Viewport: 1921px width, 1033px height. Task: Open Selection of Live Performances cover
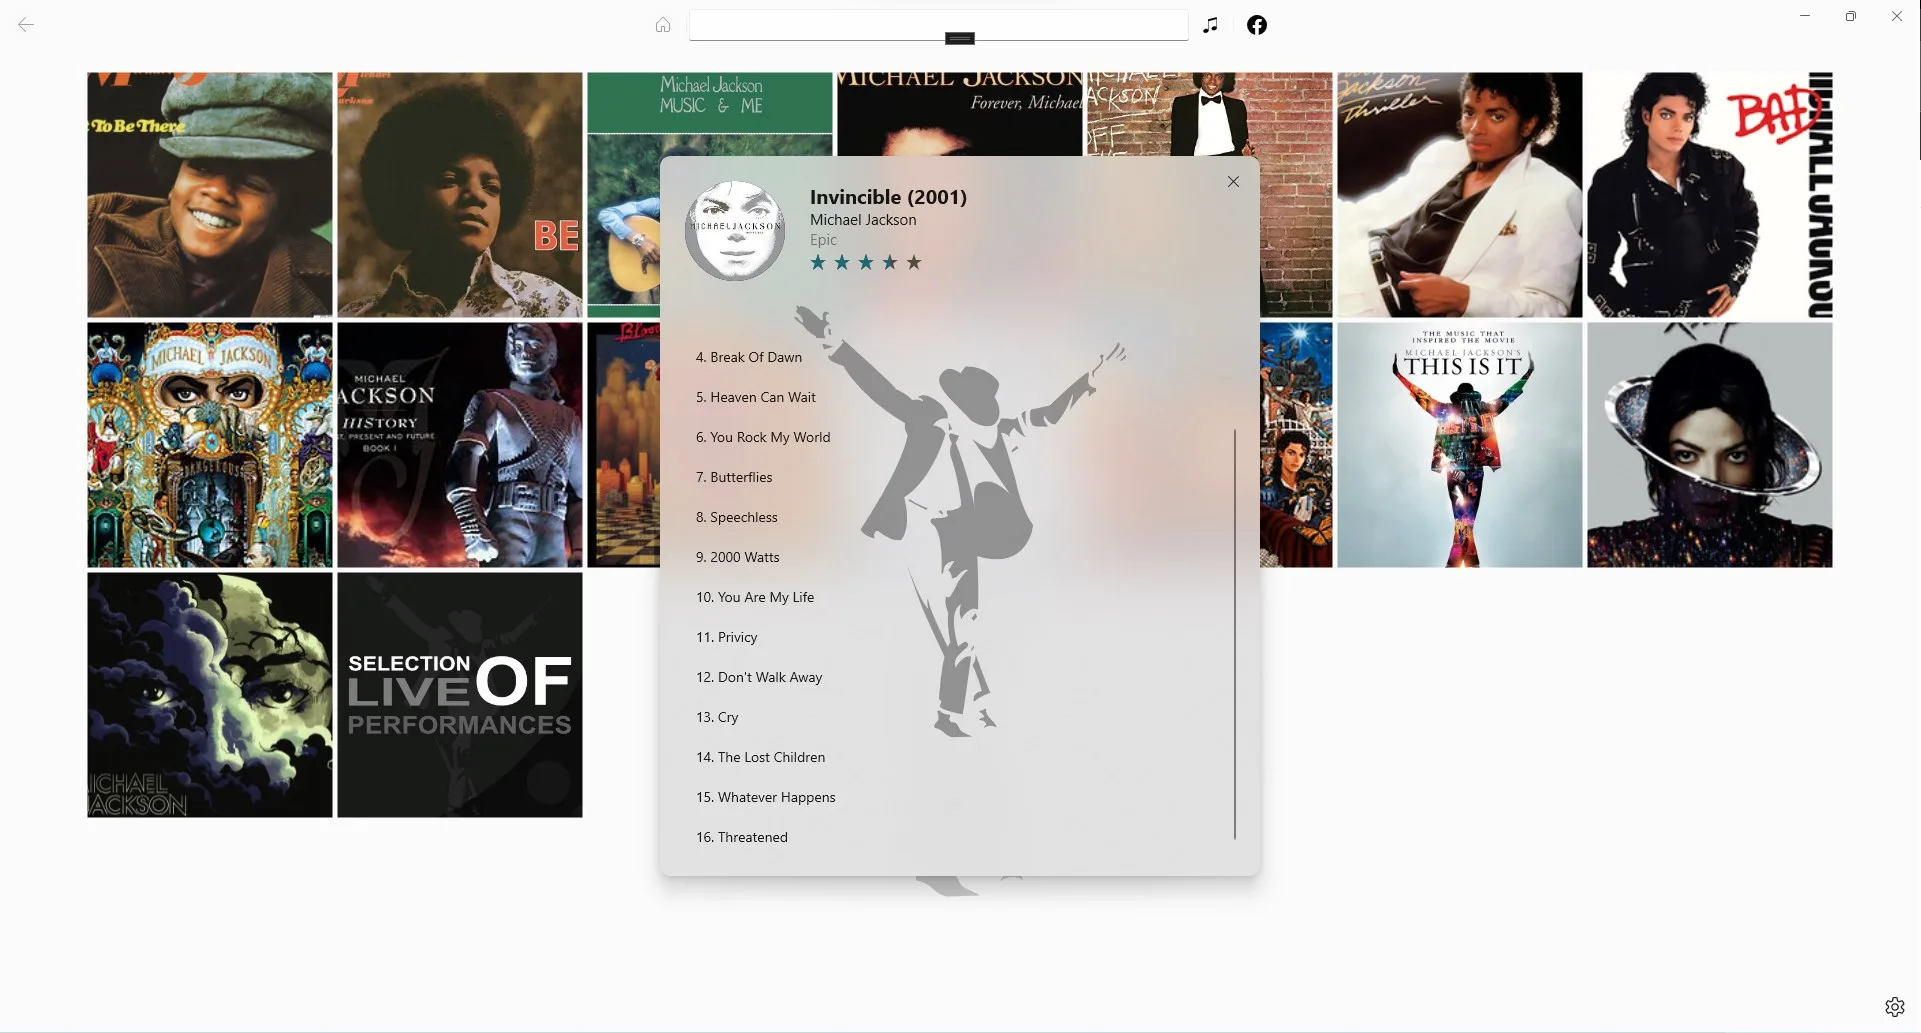(460, 695)
